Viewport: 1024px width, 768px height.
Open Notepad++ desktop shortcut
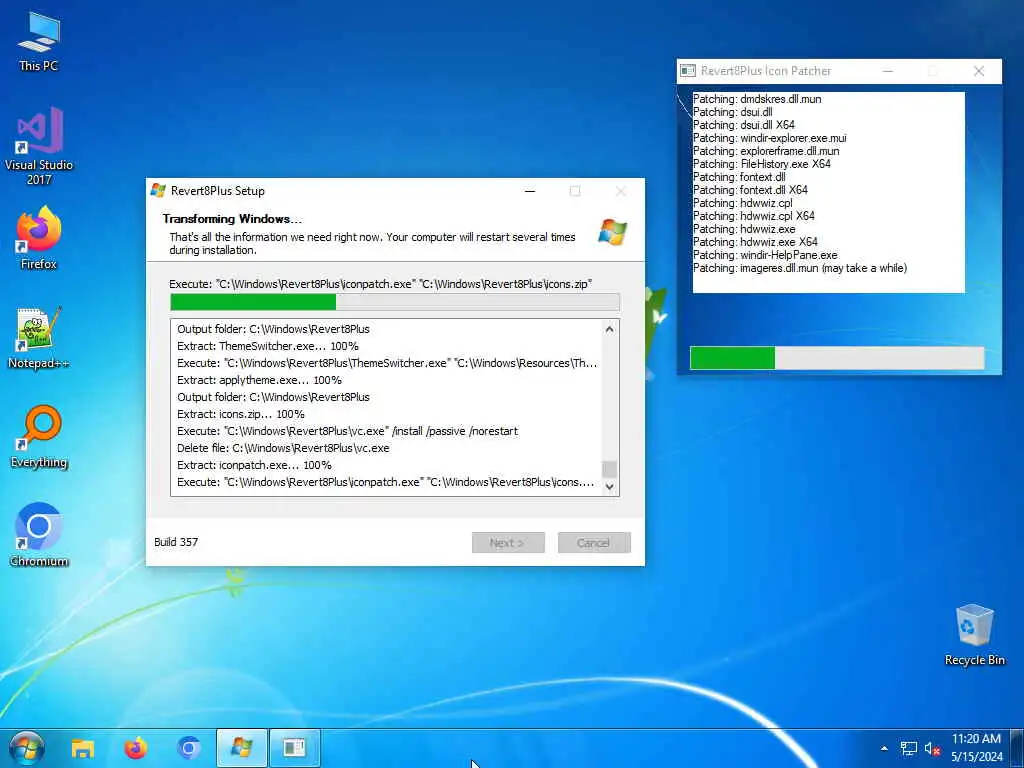point(39,338)
